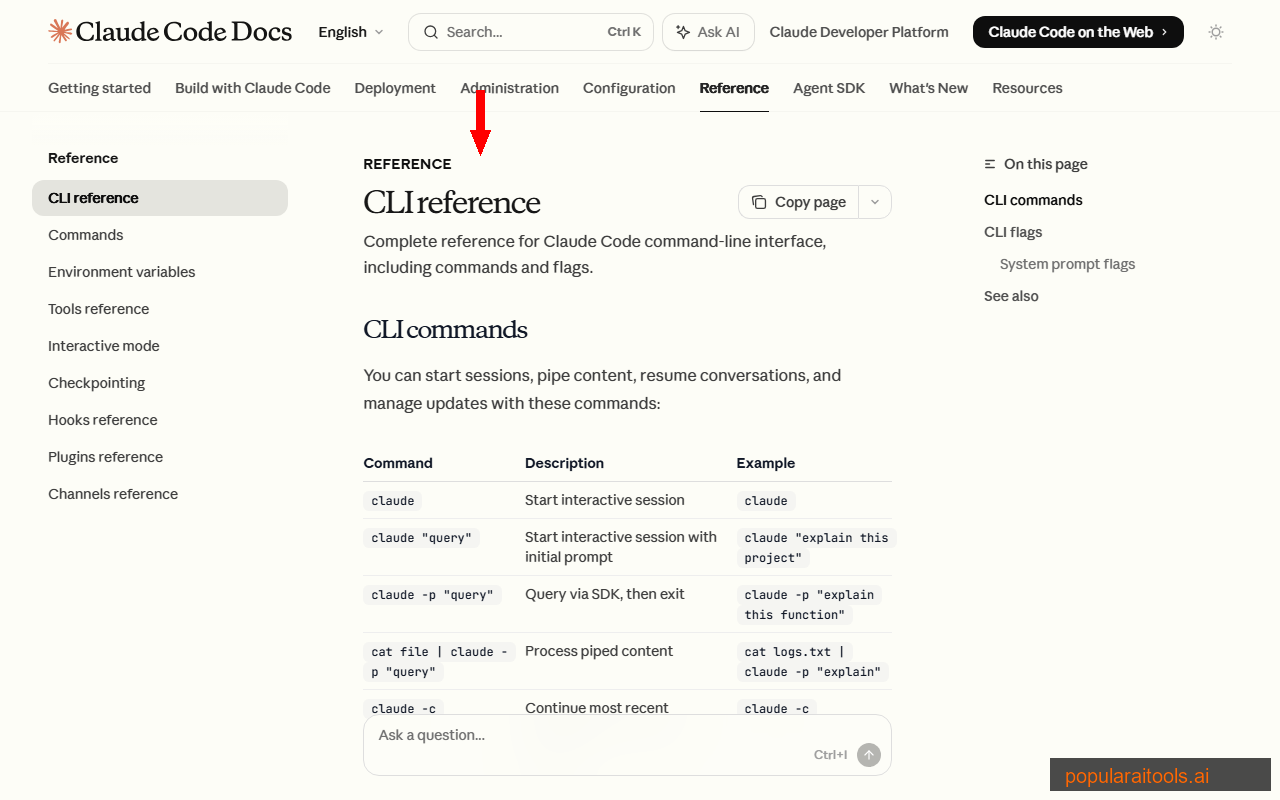The height and width of the screenshot is (800, 1280).
Task: Toggle the light/dark theme sun icon
Action: click(x=1216, y=32)
